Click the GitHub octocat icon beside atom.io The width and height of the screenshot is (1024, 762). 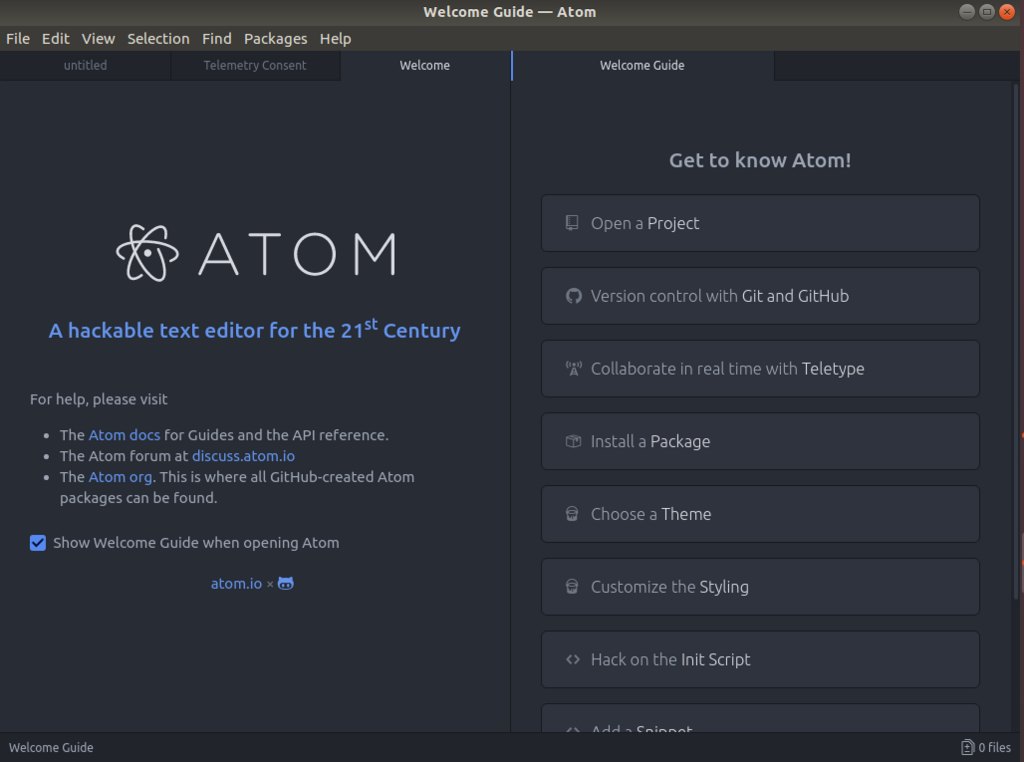(x=286, y=584)
